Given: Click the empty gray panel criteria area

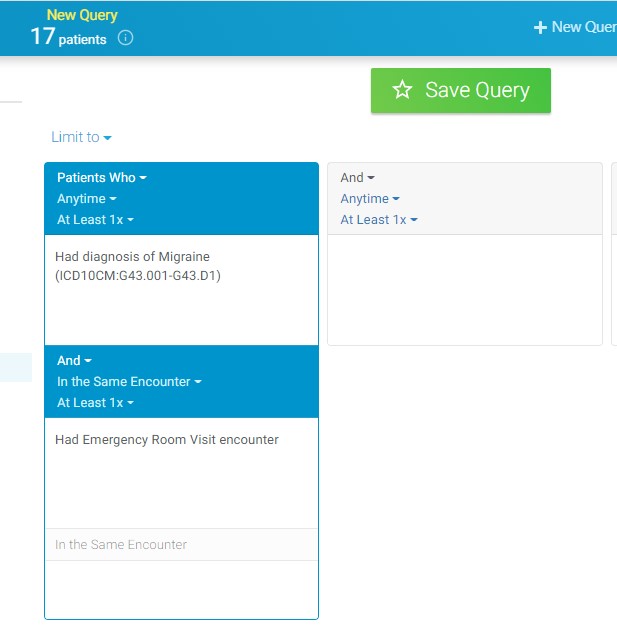Looking at the screenshot, I should coord(464,289).
